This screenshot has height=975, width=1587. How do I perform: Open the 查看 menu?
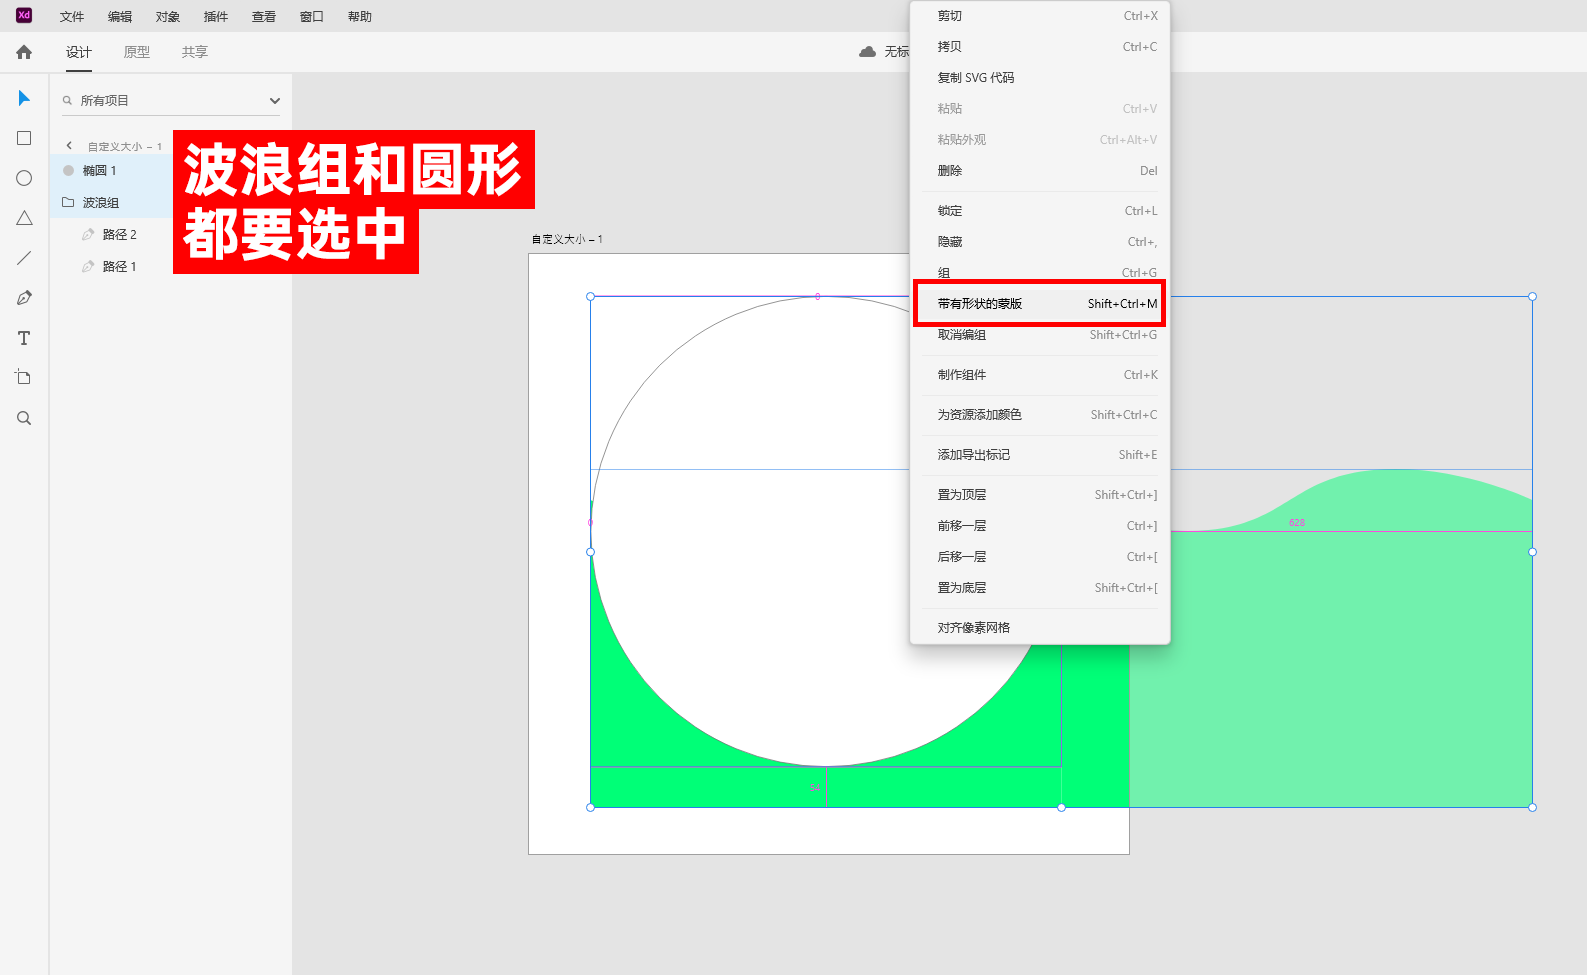point(264,16)
